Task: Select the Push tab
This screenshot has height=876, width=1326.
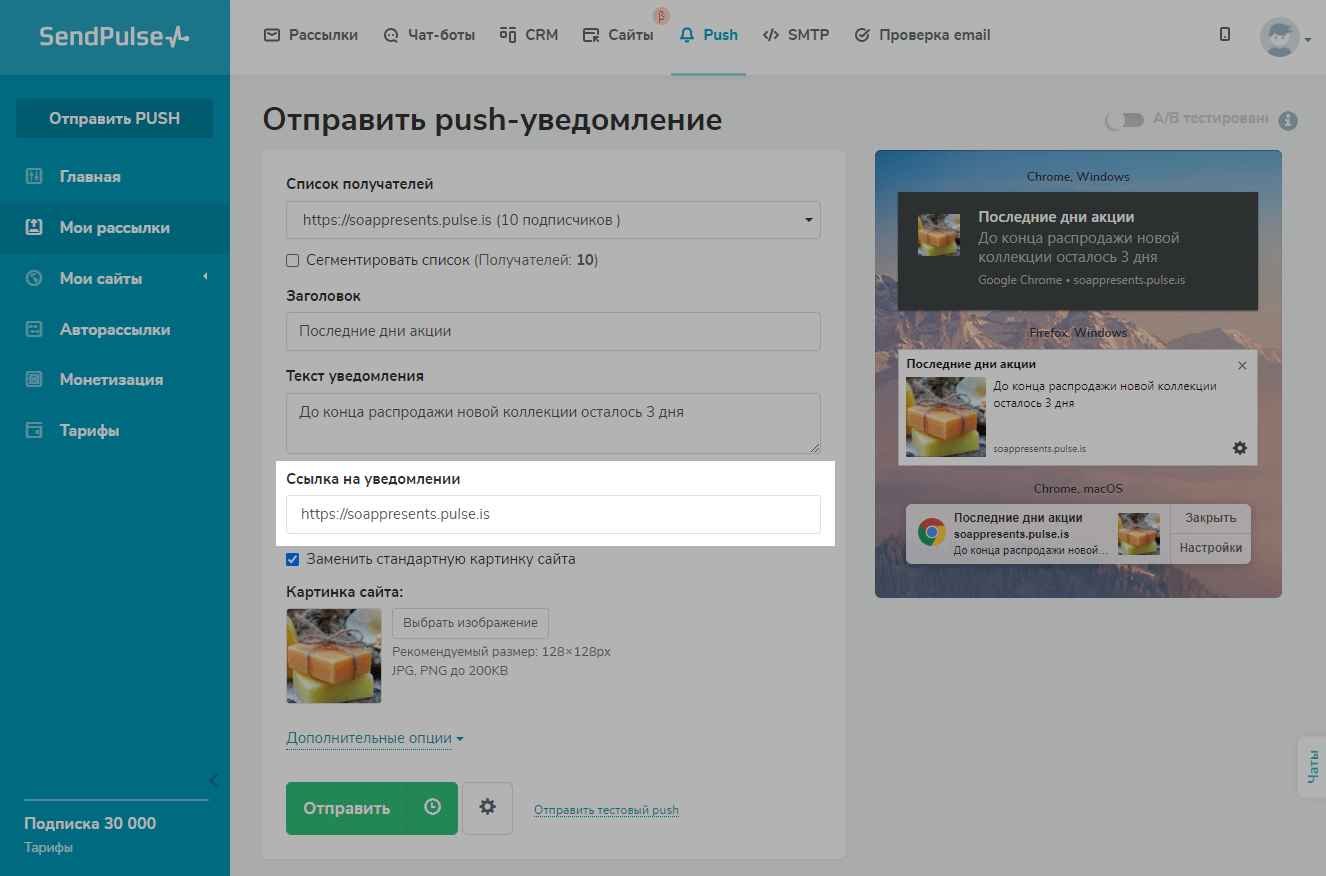Action: [708, 35]
